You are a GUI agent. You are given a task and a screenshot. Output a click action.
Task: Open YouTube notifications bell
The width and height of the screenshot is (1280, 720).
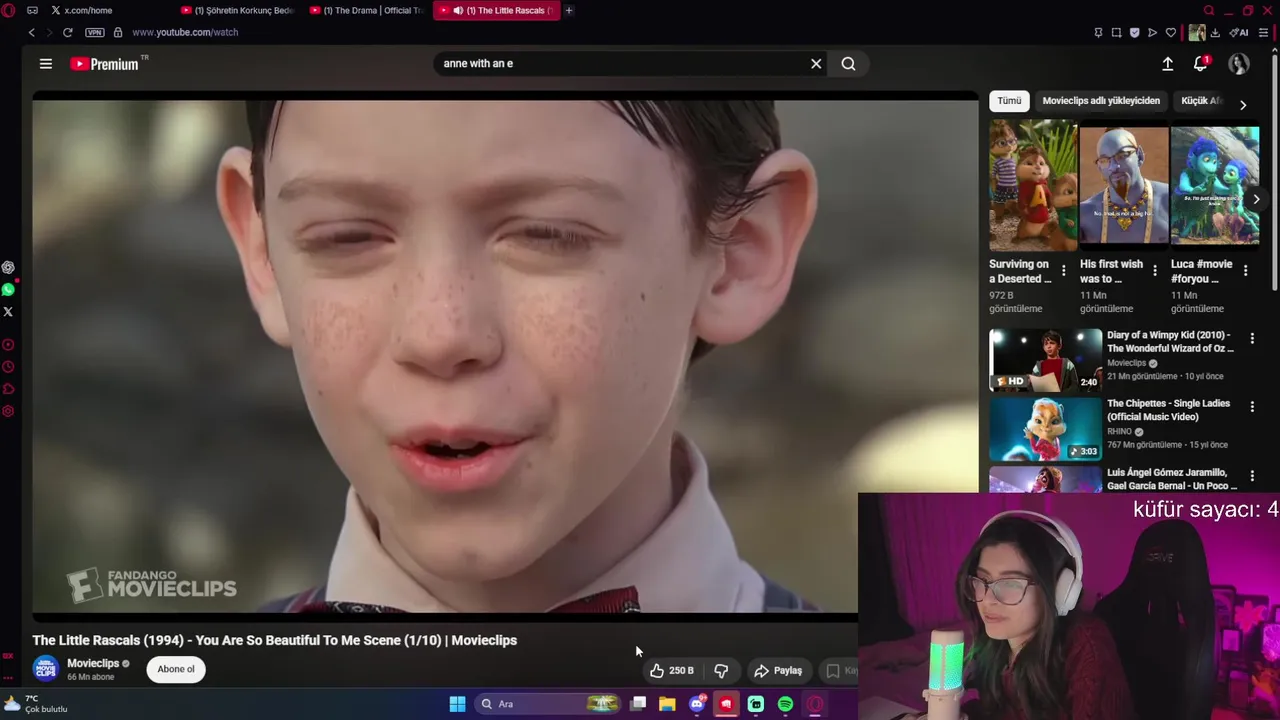[x=1201, y=64]
